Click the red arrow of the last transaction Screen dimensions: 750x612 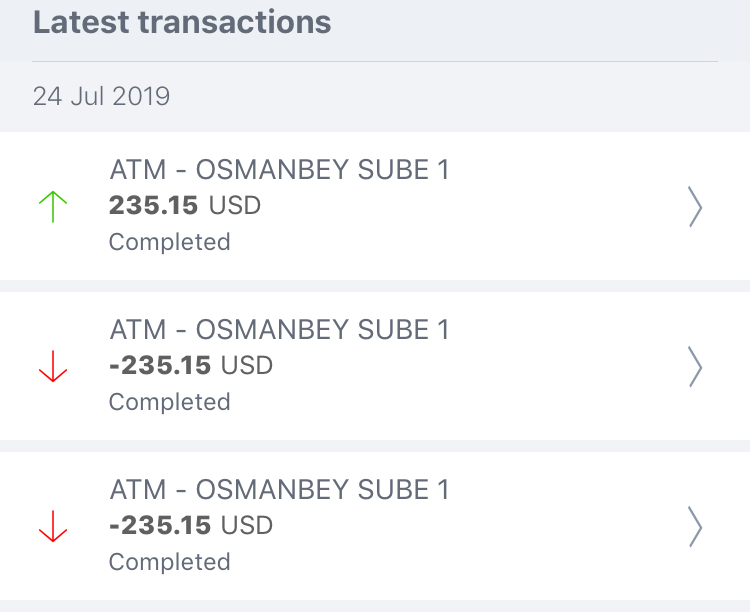coord(52,527)
